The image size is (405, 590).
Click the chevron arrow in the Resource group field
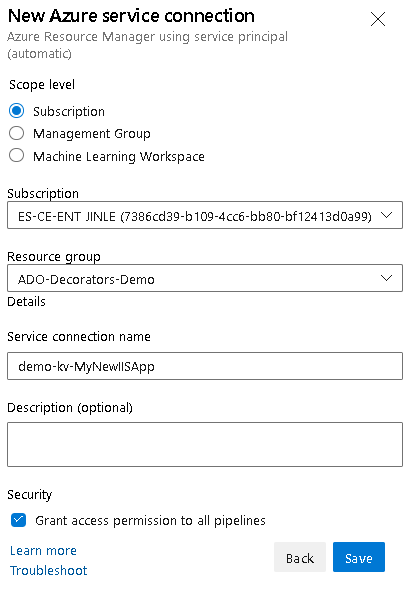(x=387, y=278)
